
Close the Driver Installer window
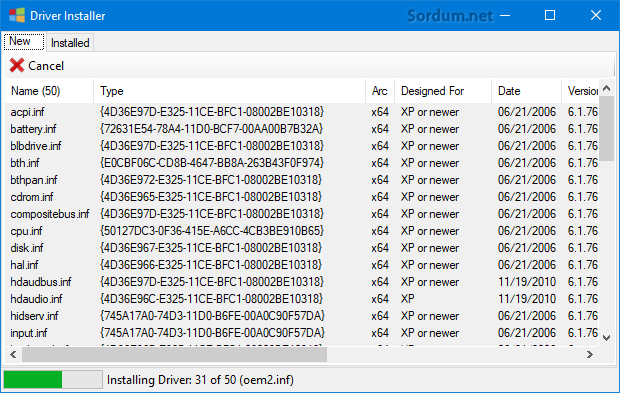coord(595,15)
